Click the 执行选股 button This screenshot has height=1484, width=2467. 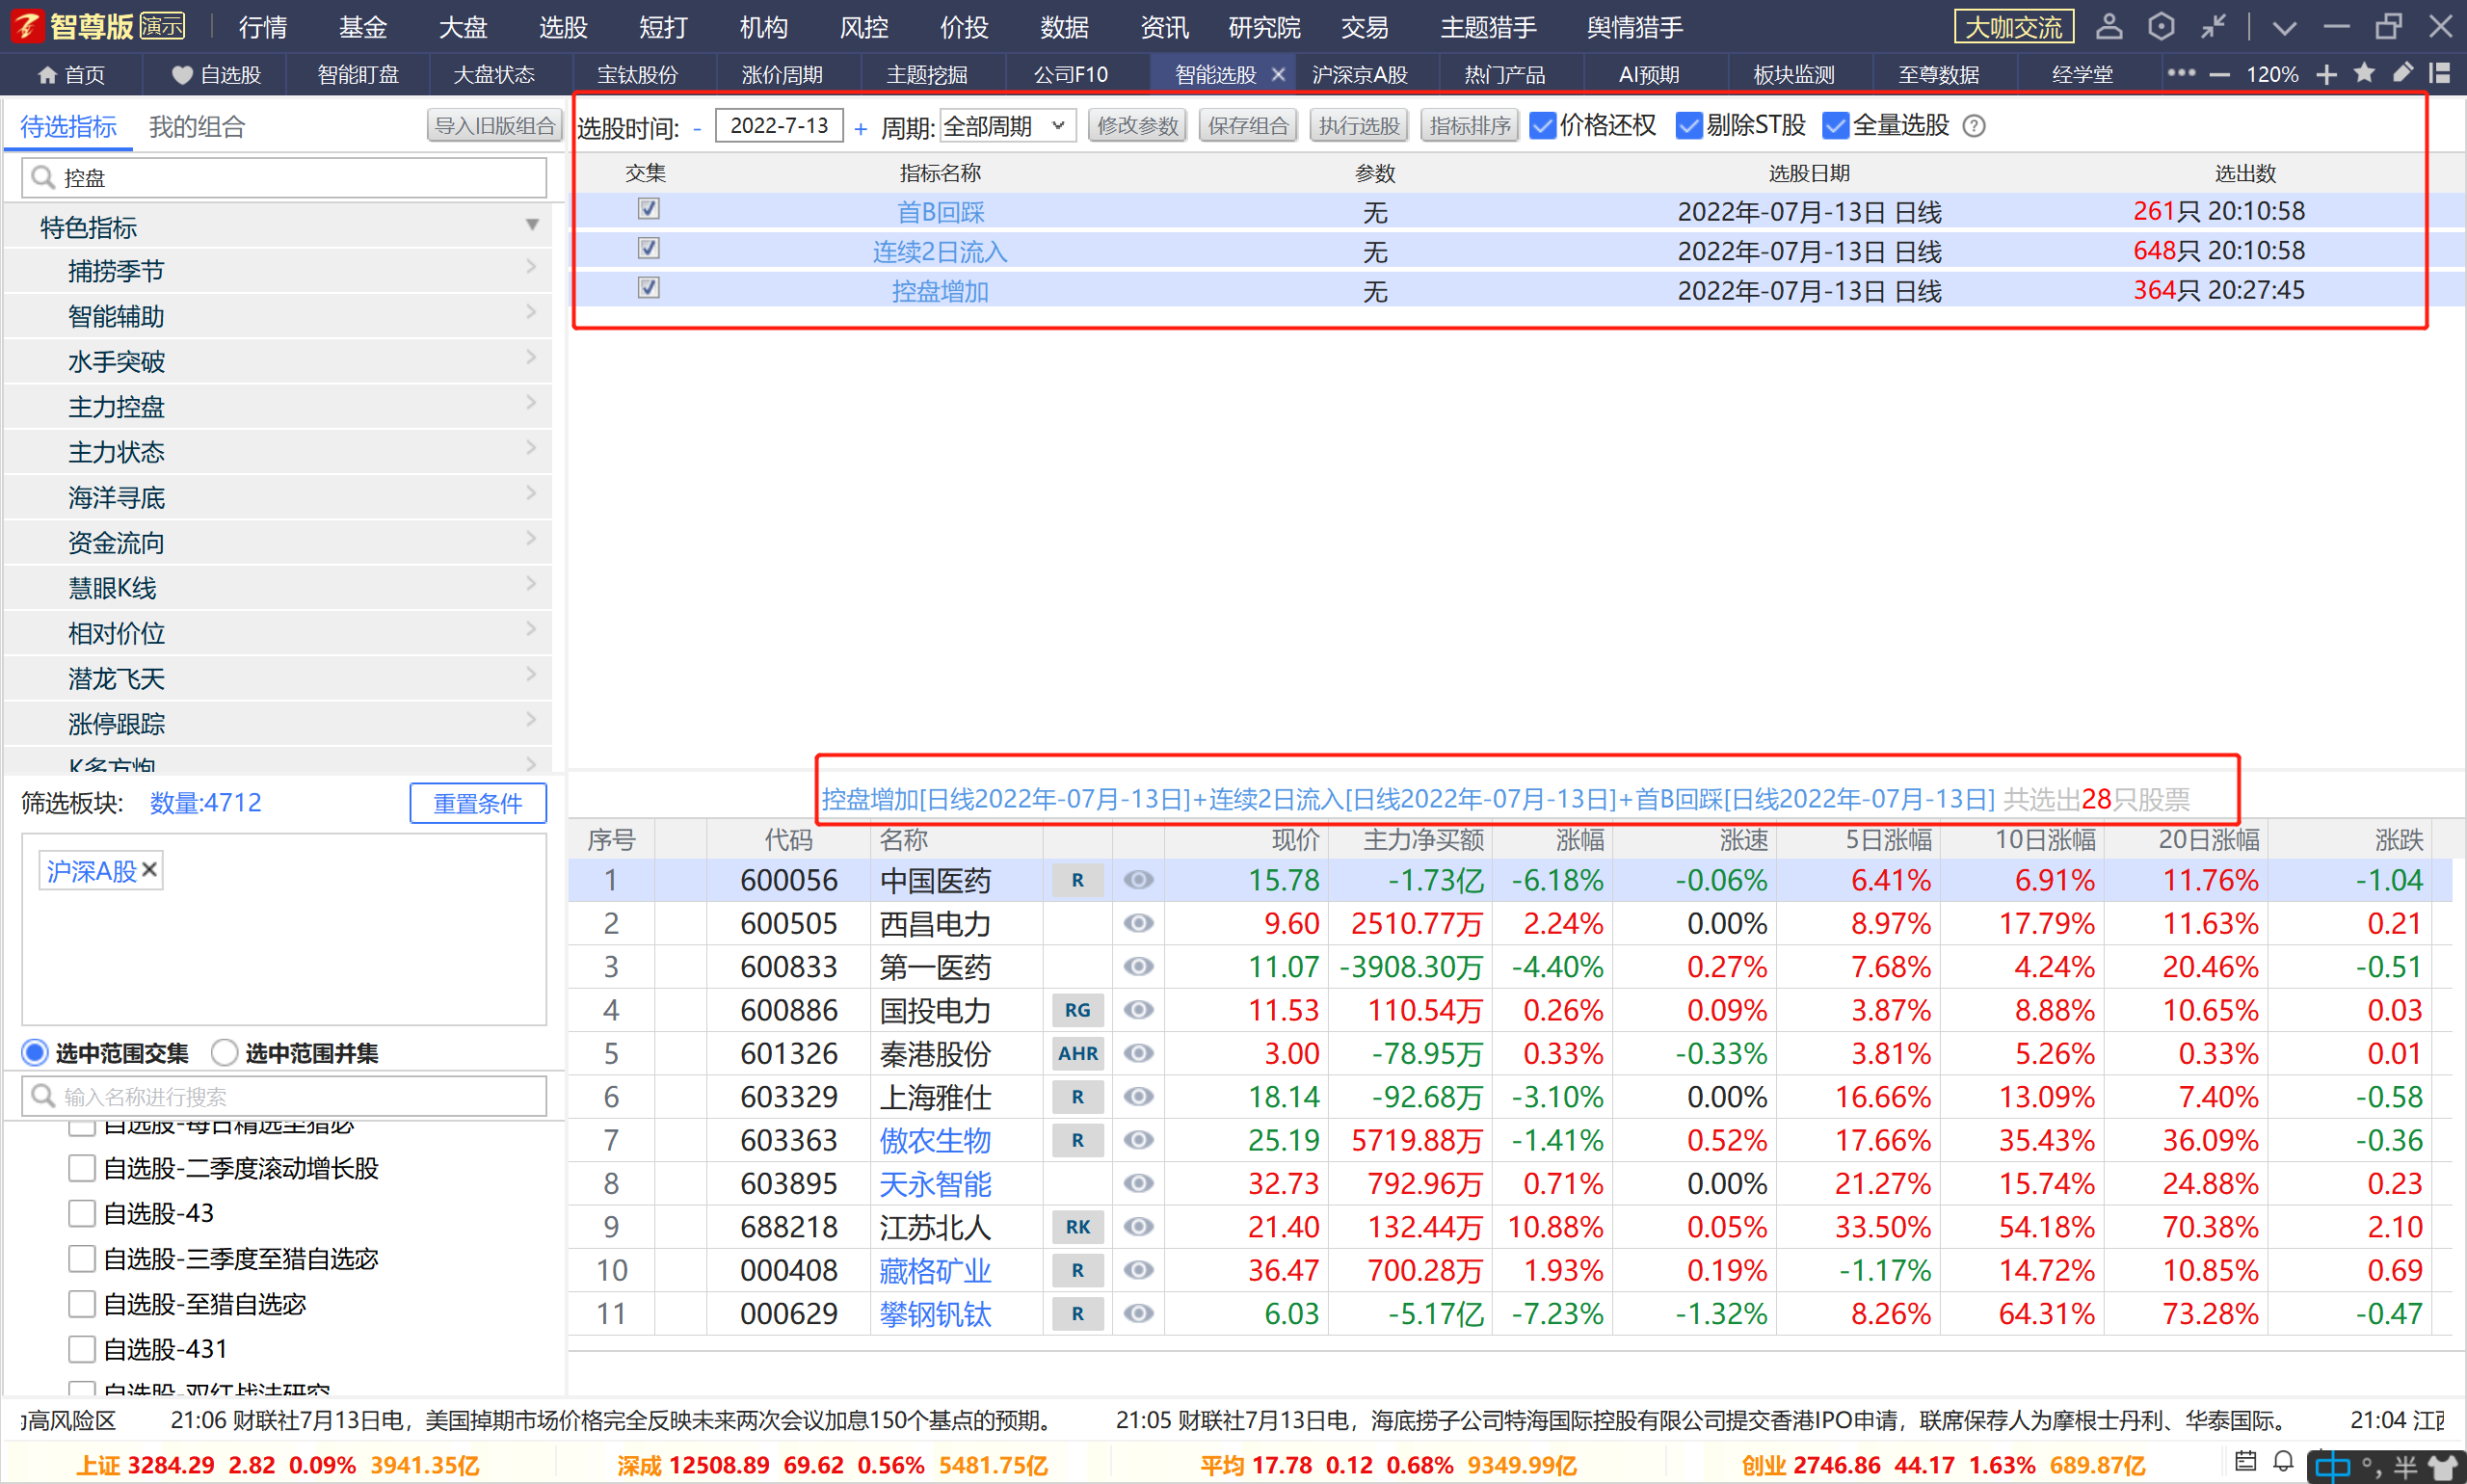pyautogui.click(x=1358, y=126)
